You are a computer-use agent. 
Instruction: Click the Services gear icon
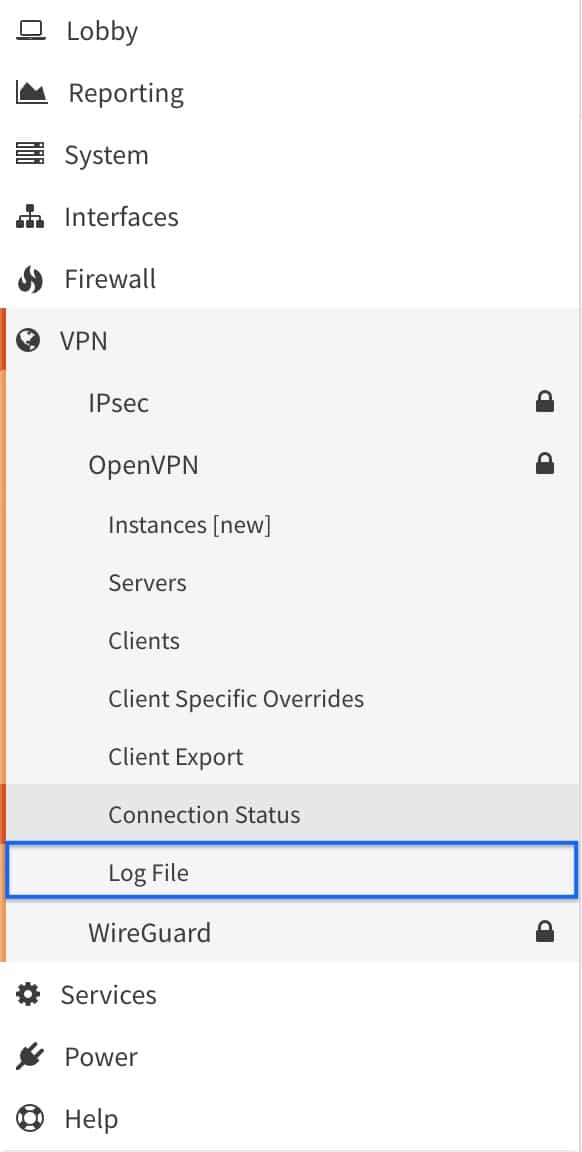[x=29, y=995]
